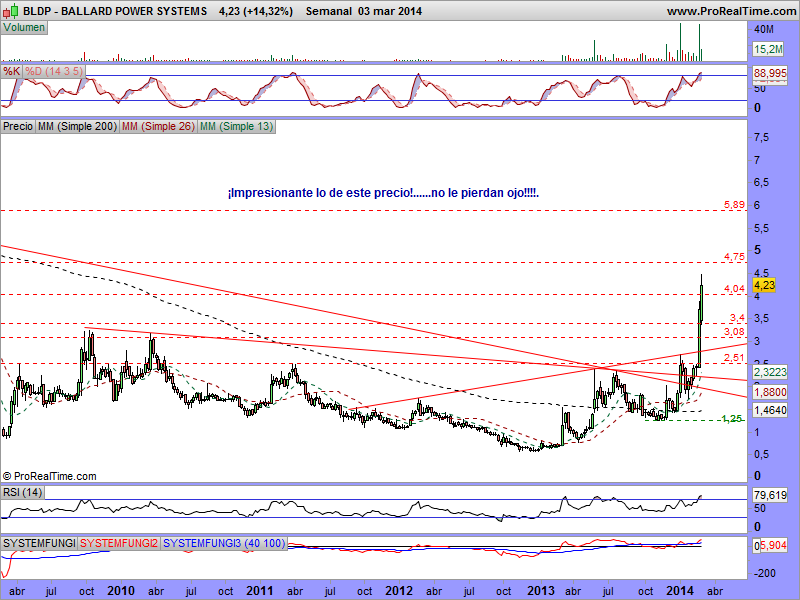The height and width of the screenshot is (600, 800).
Task: Select the SYSTEMFUNGI3 (40 100) label
Action: pos(224,543)
